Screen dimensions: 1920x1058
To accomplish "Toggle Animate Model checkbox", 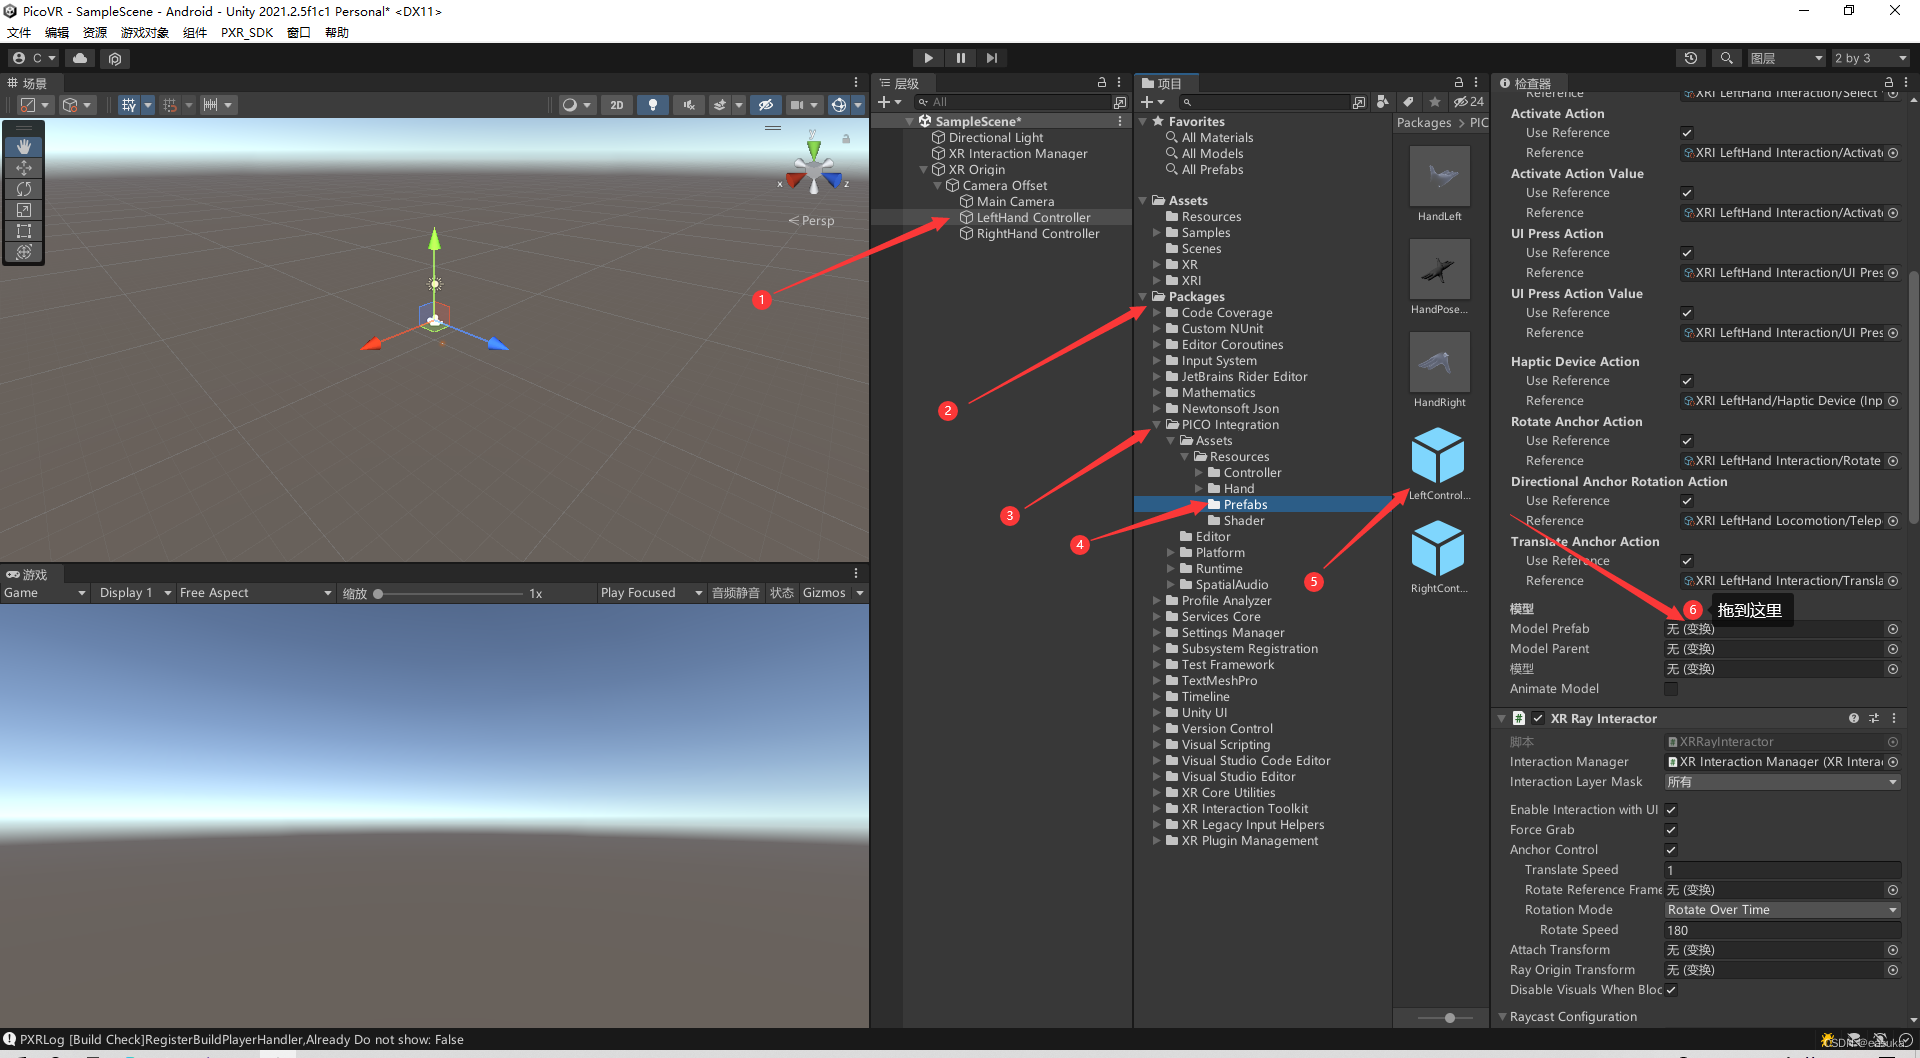I will (x=1671, y=689).
